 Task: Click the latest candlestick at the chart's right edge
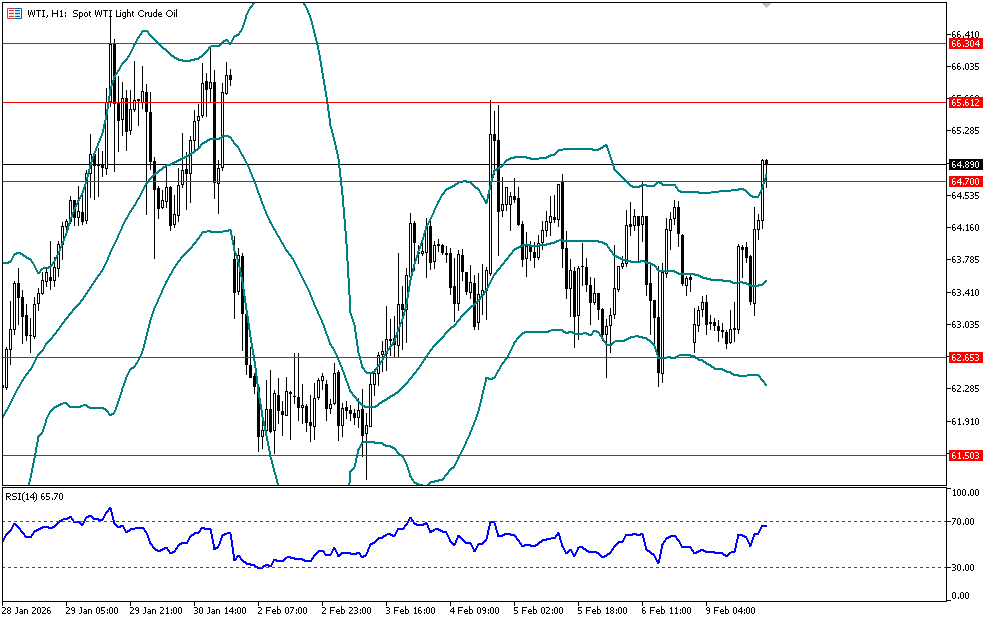[766, 170]
